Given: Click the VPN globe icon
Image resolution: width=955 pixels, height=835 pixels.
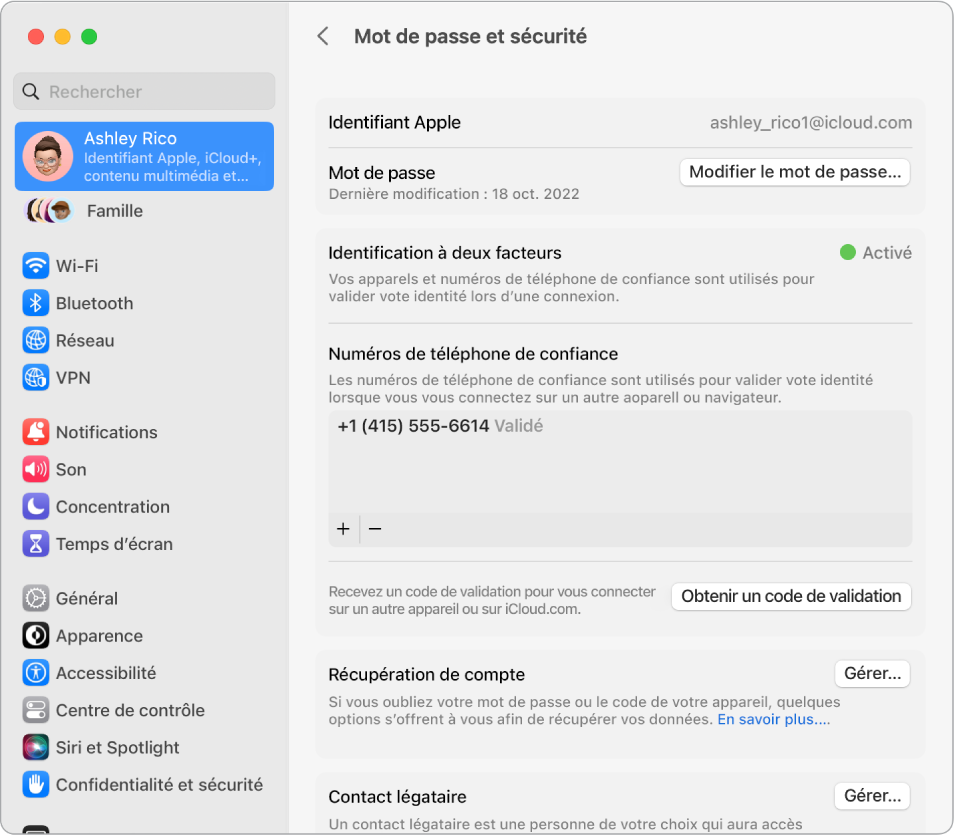Looking at the screenshot, I should (36, 377).
